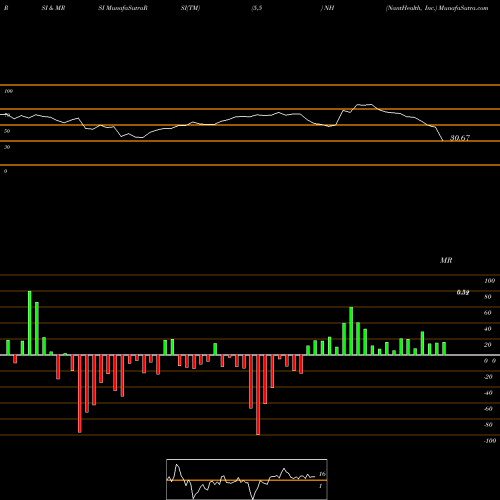Click the 100 axis label on RSI panel
The image size is (500, 500).
(8, 91)
